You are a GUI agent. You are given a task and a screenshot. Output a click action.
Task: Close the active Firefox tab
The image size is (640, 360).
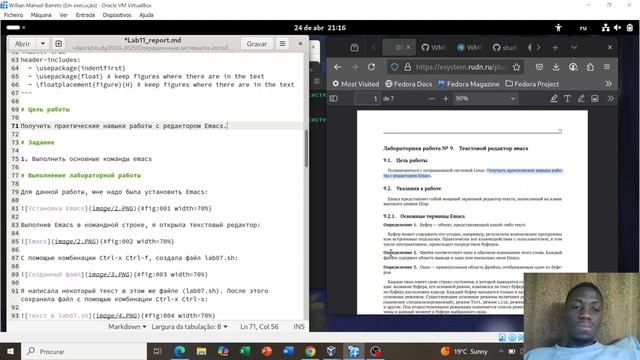coord(408,47)
